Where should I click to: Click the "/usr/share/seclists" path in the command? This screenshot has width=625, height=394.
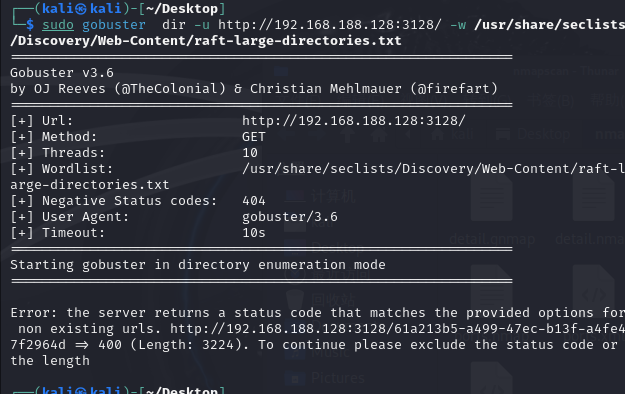549,25
